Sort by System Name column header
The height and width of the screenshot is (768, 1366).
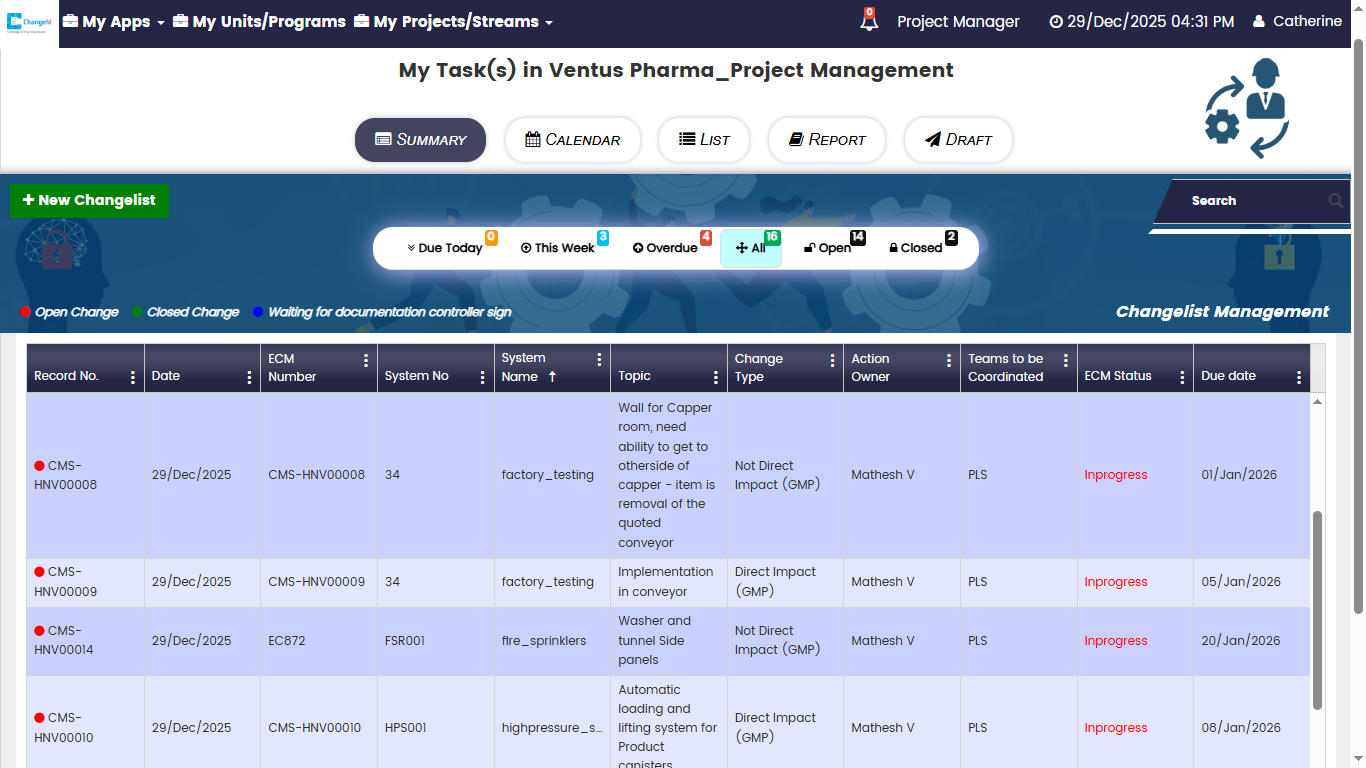[x=523, y=367]
